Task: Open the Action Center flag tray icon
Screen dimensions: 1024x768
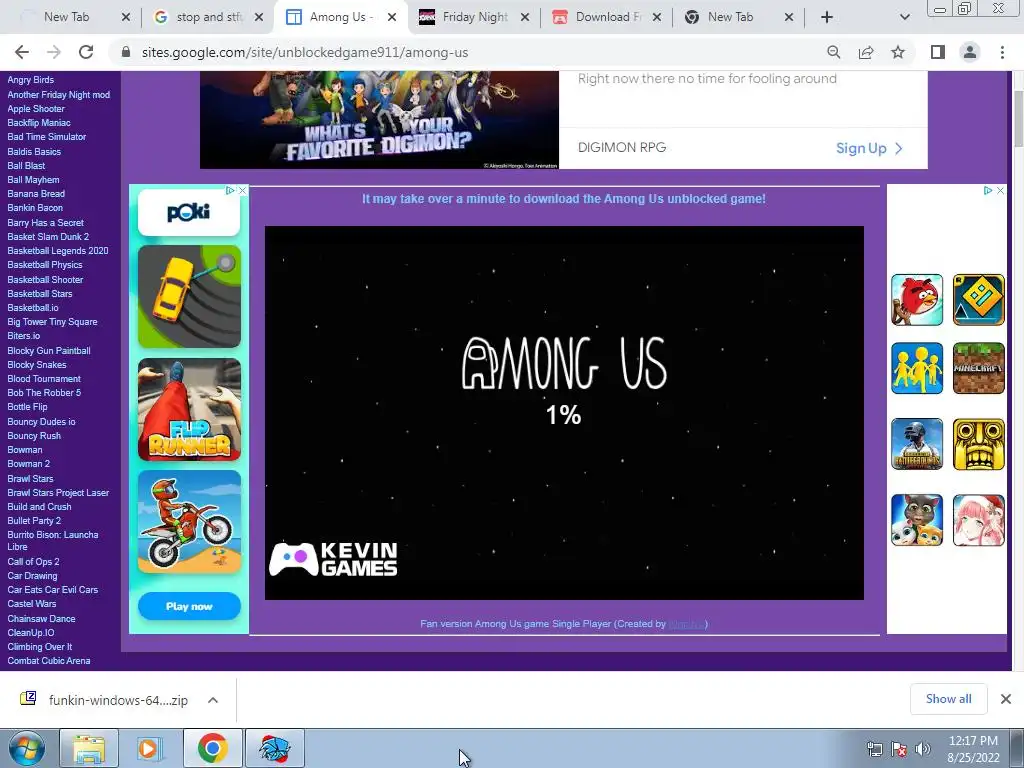Action: (899, 749)
